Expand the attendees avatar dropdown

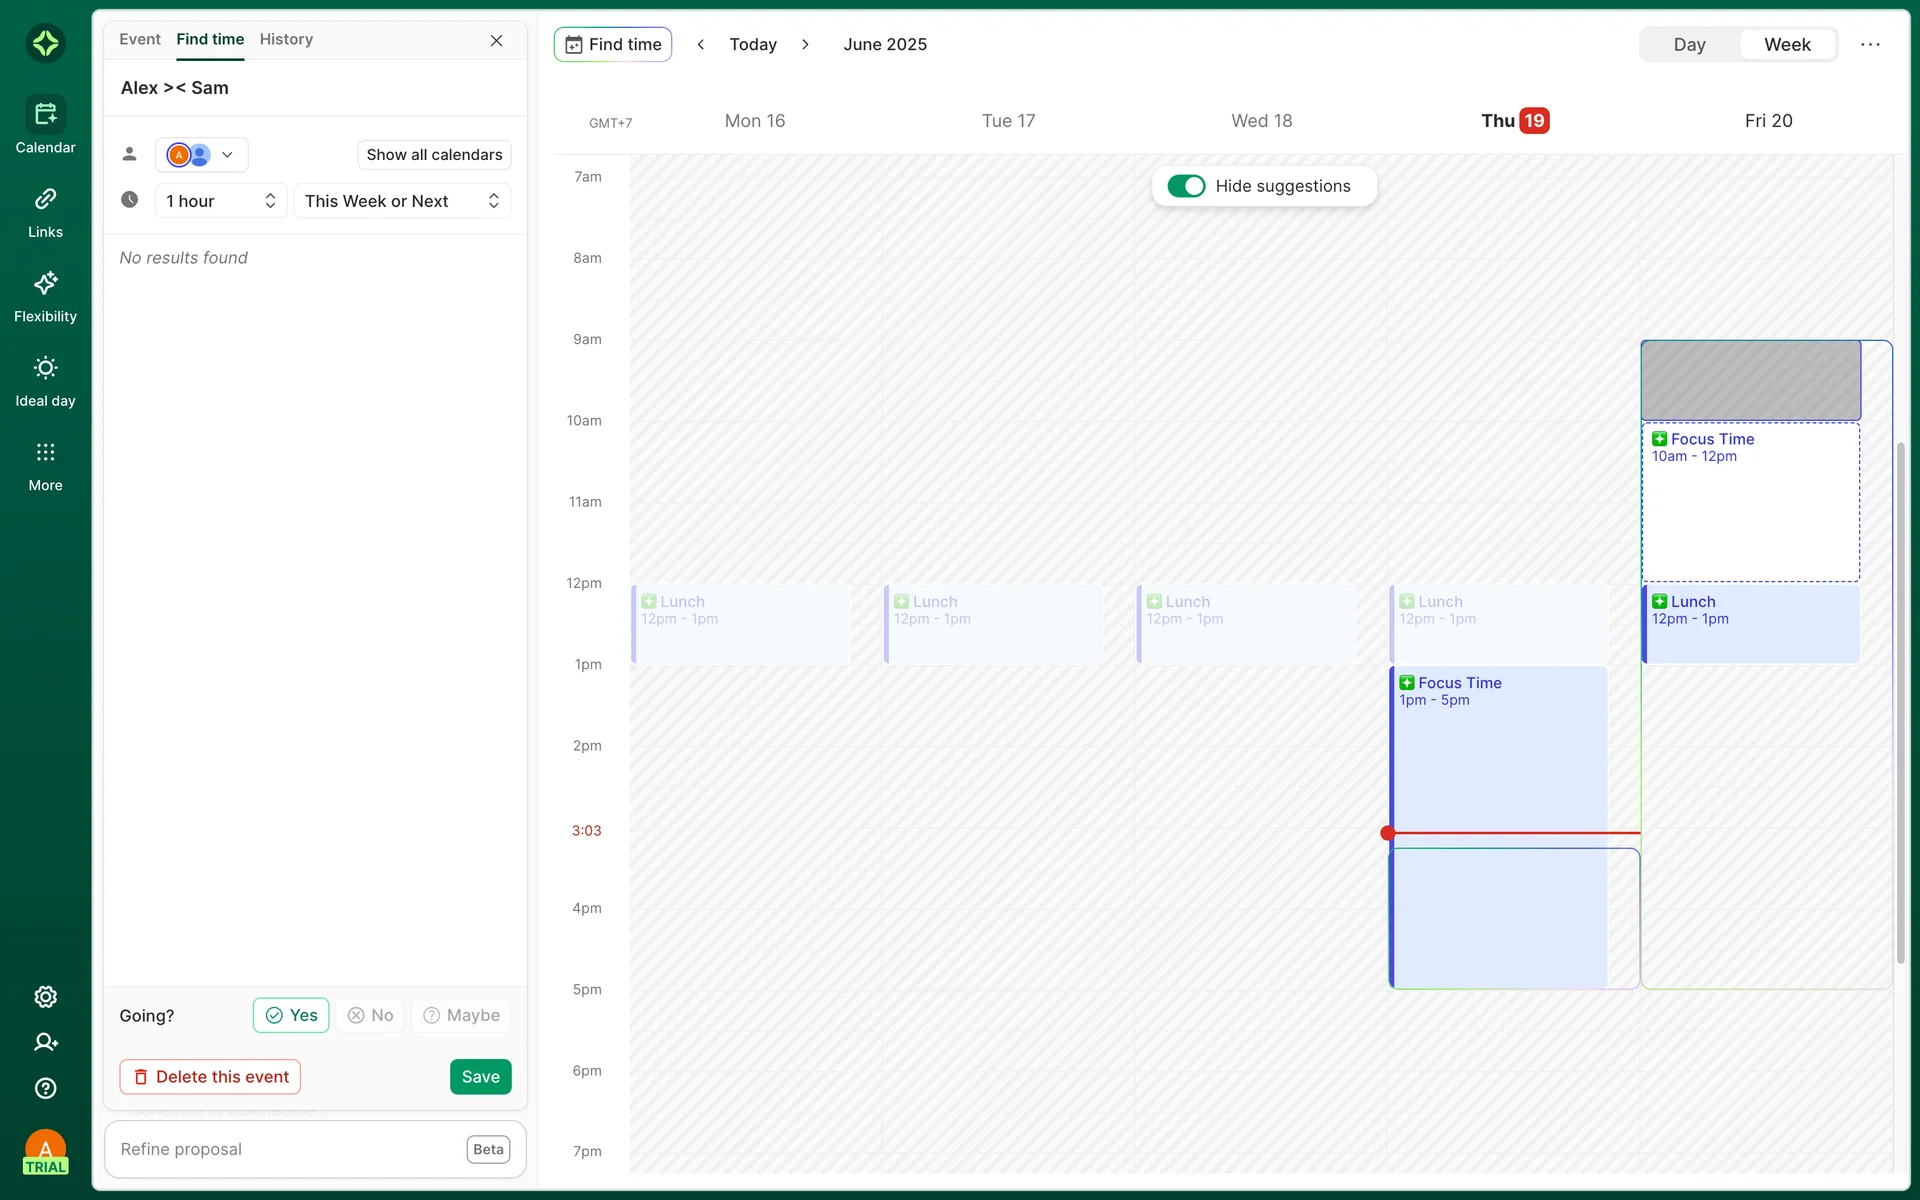point(202,155)
